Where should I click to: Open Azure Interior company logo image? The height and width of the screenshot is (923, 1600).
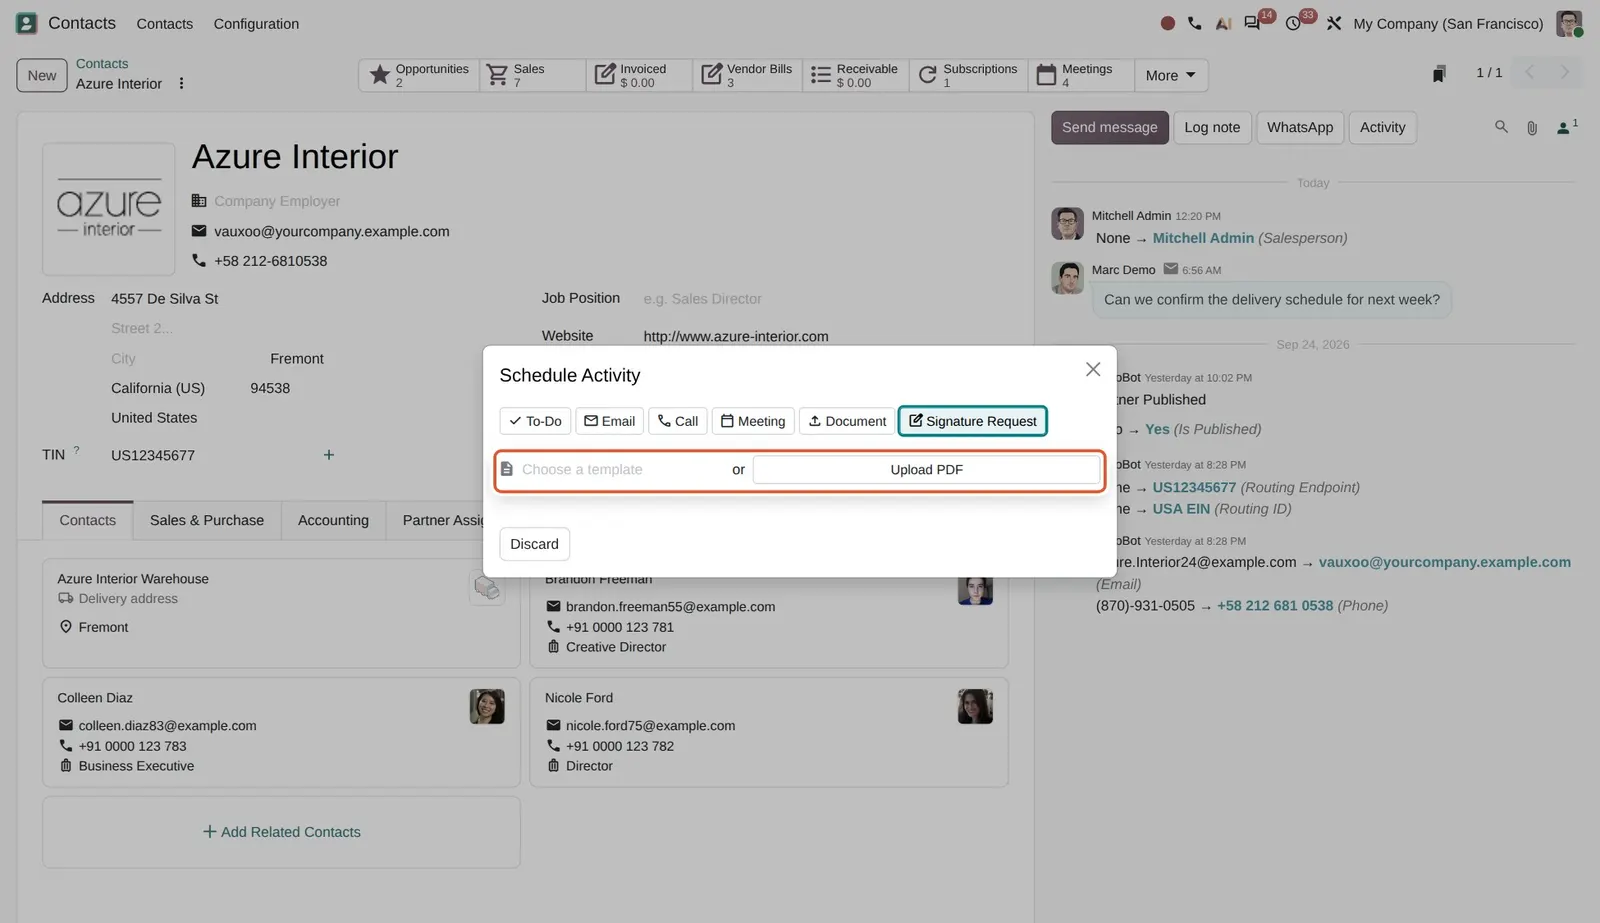[109, 209]
